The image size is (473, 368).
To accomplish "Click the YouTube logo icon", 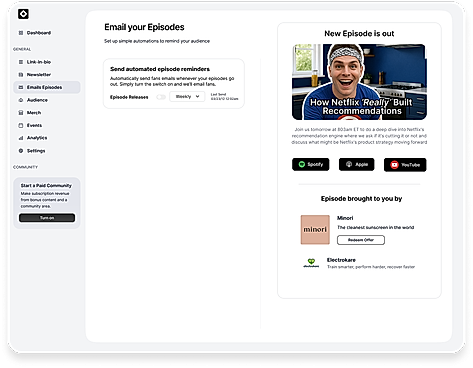I will (394, 165).
